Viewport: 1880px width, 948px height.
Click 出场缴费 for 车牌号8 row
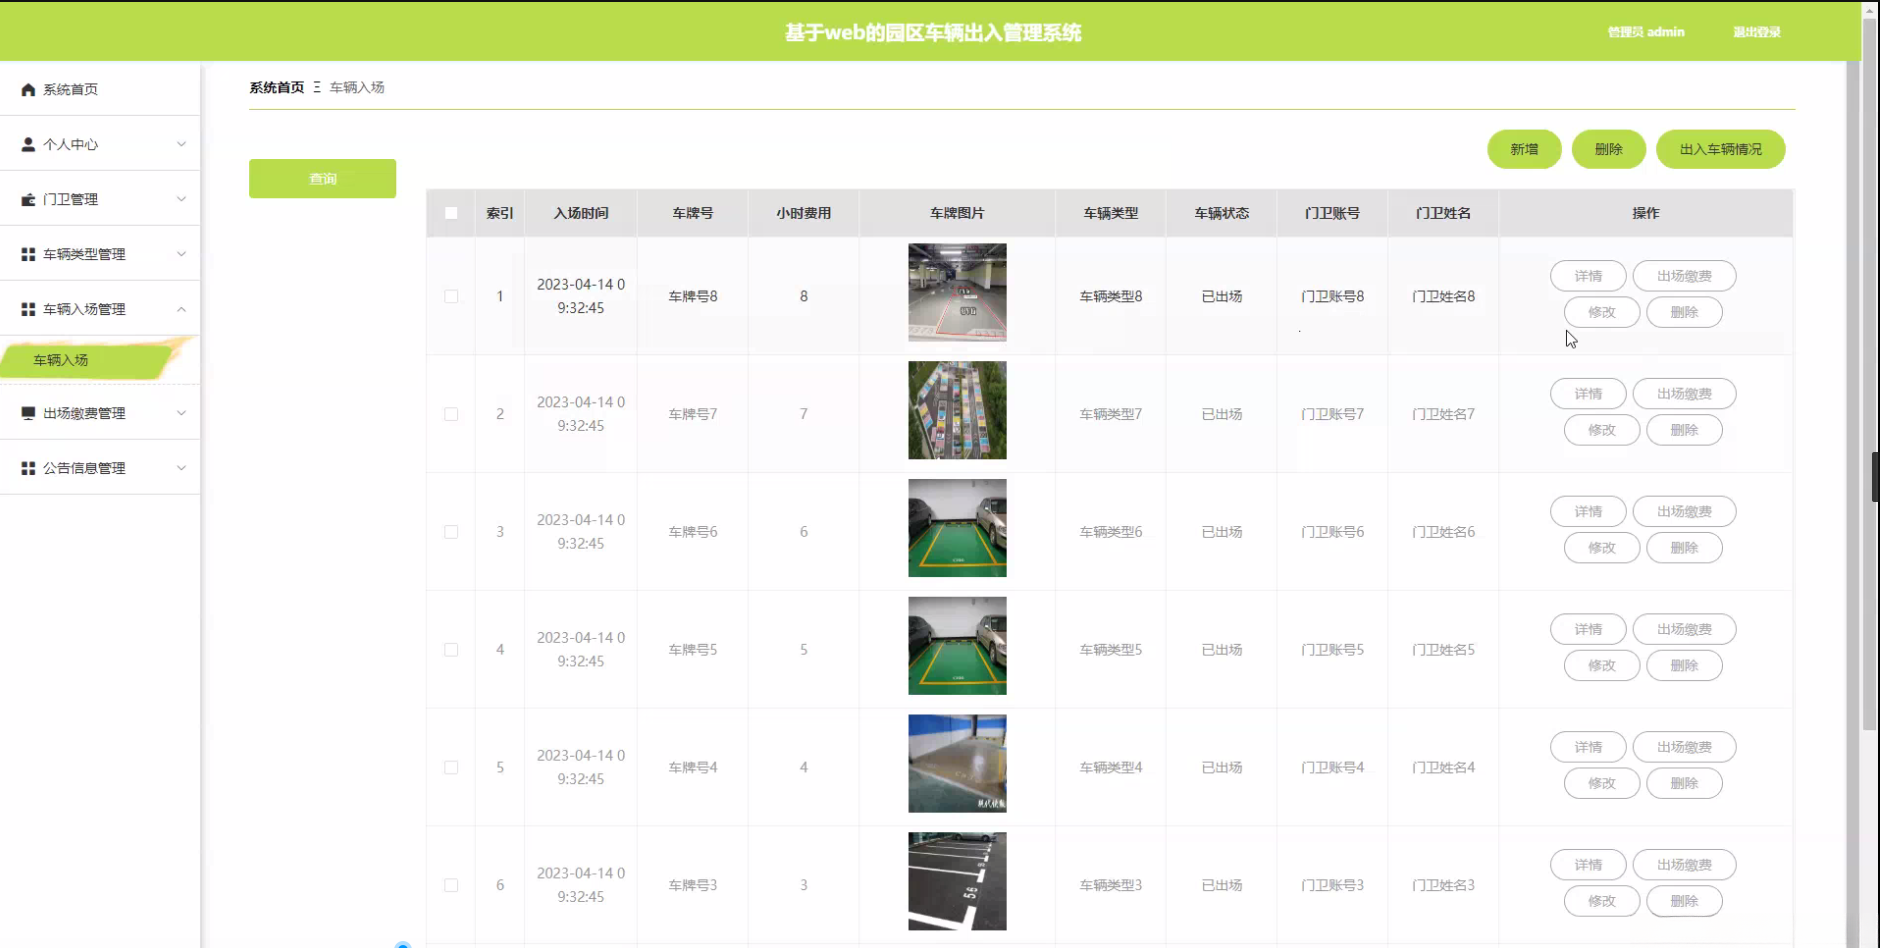click(1684, 276)
